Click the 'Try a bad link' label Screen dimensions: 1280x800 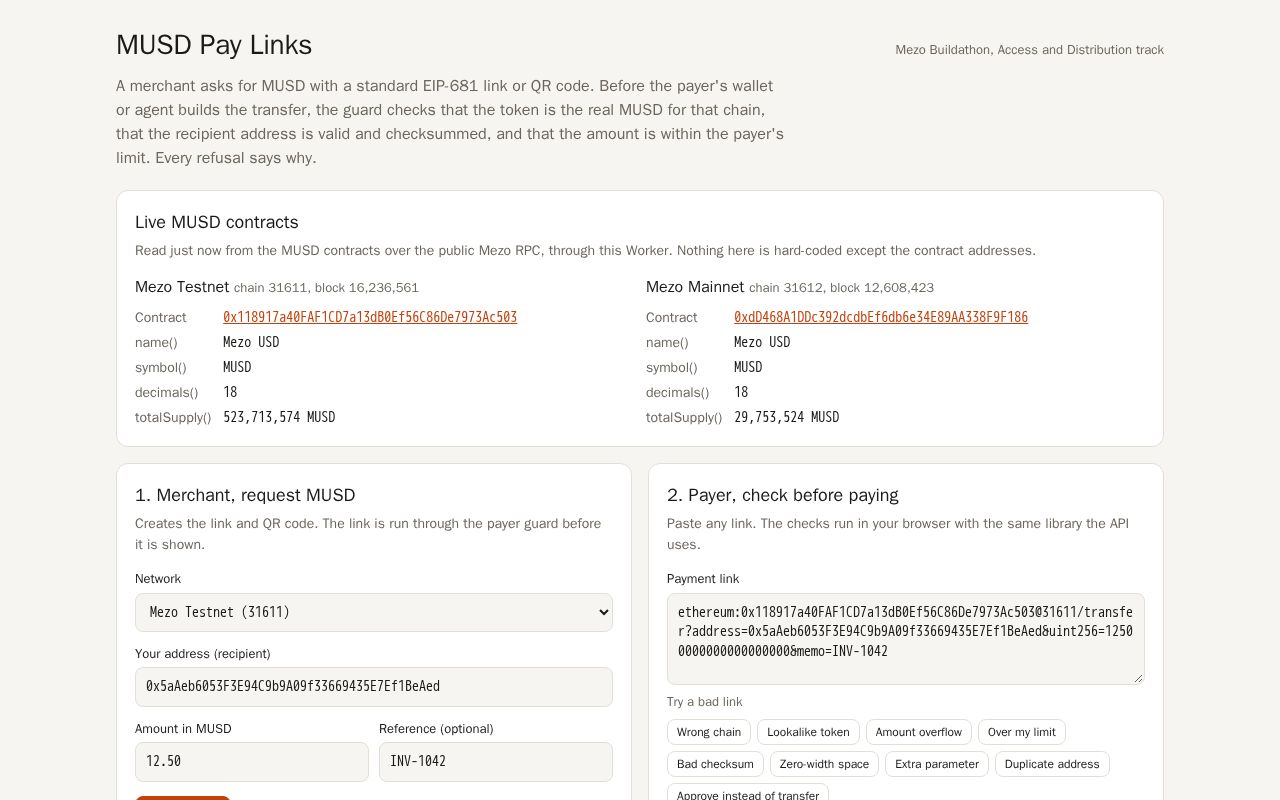click(705, 702)
